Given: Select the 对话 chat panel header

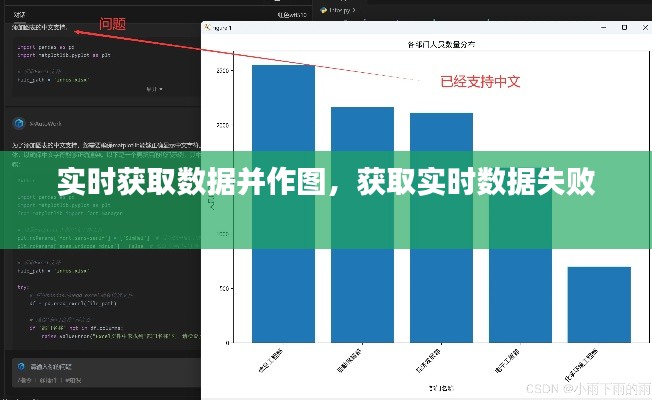Looking at the screenshot, I should [x=19, y=14].
